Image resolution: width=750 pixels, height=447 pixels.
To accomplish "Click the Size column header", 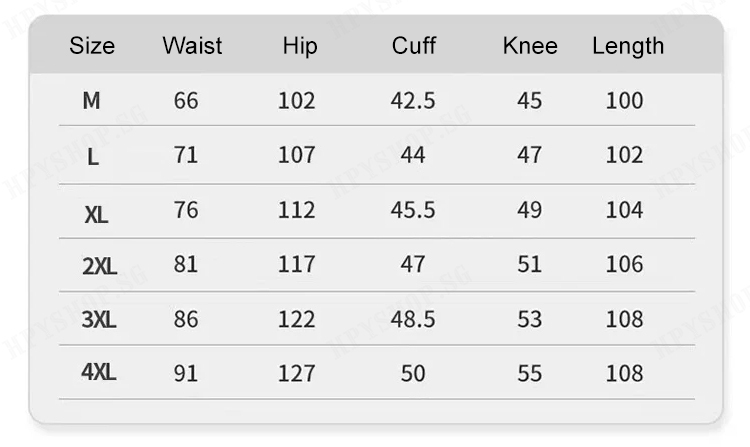I will (92, 46).
